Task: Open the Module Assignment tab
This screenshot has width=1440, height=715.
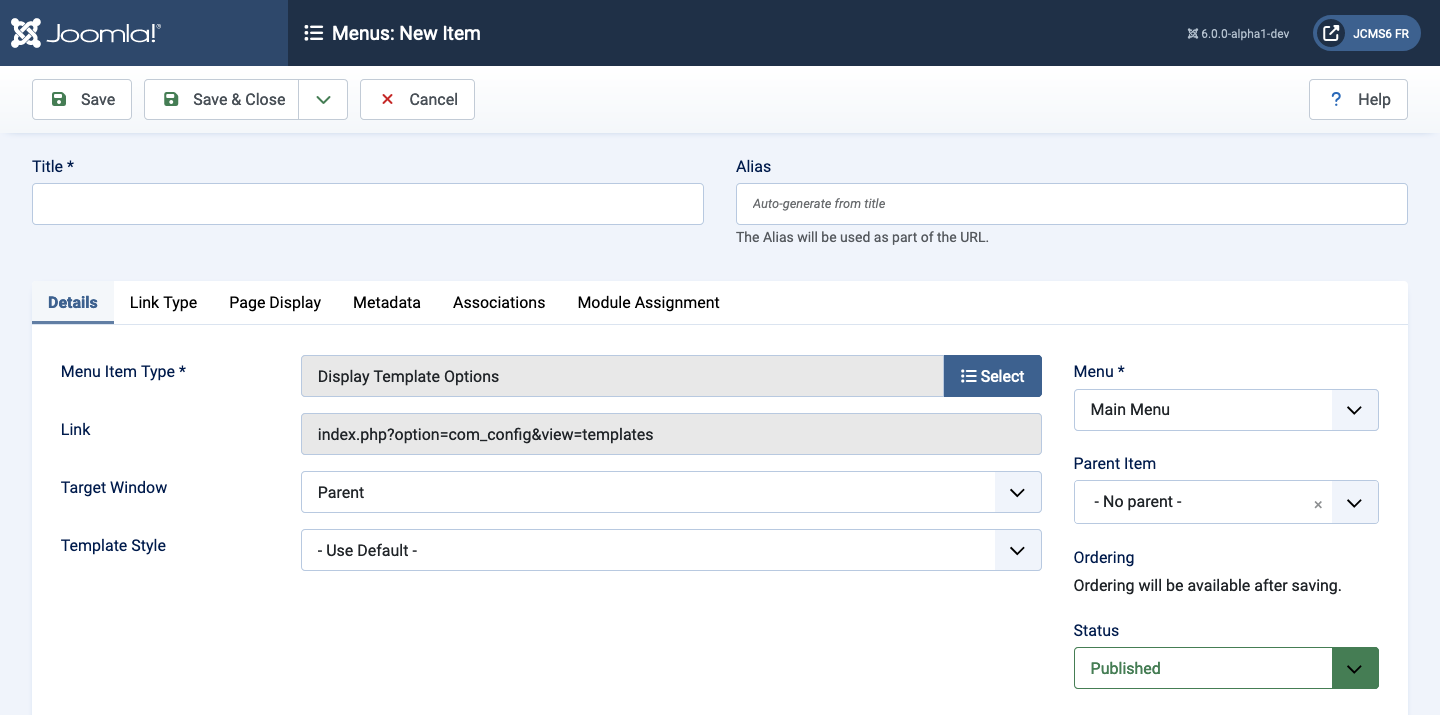Action: click(648, 302)
